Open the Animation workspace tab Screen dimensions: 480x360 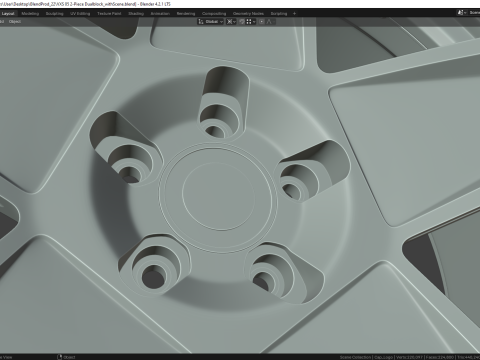tap(160, 14)
